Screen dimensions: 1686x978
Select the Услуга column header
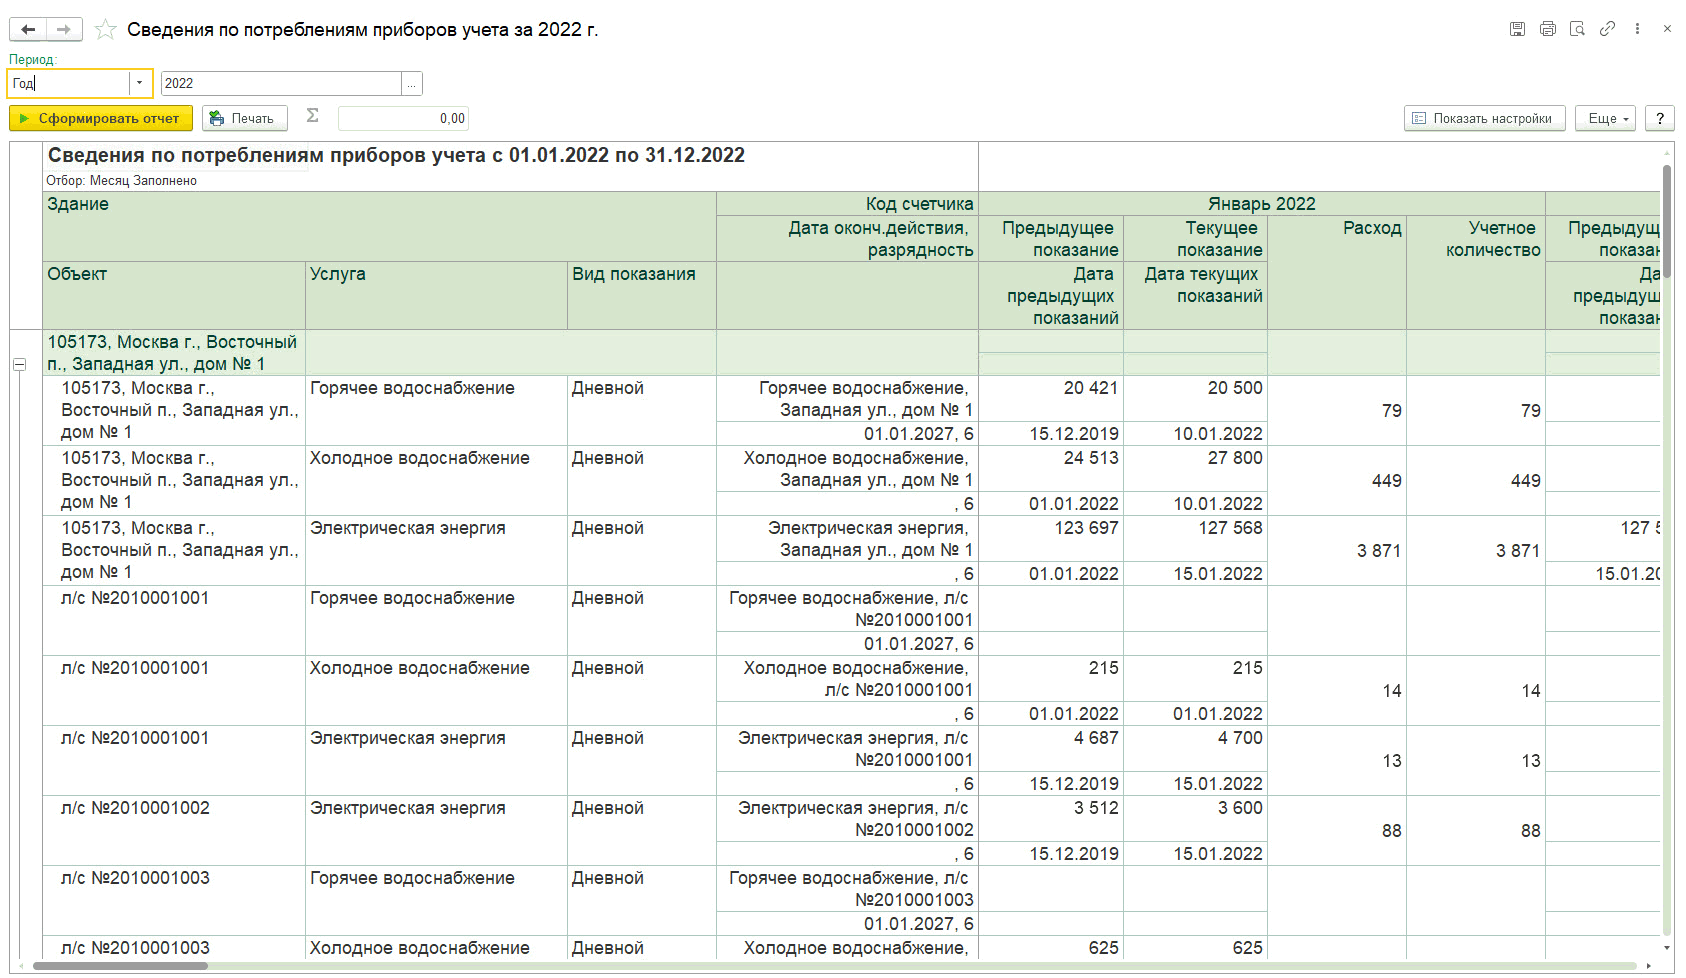coord(436,295)
